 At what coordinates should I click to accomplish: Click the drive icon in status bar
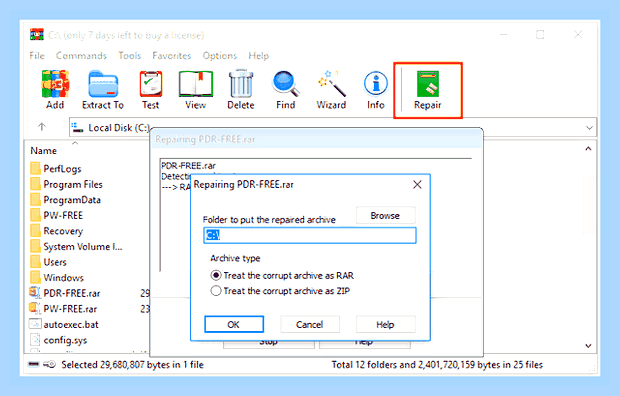click(x=34, y=364)
